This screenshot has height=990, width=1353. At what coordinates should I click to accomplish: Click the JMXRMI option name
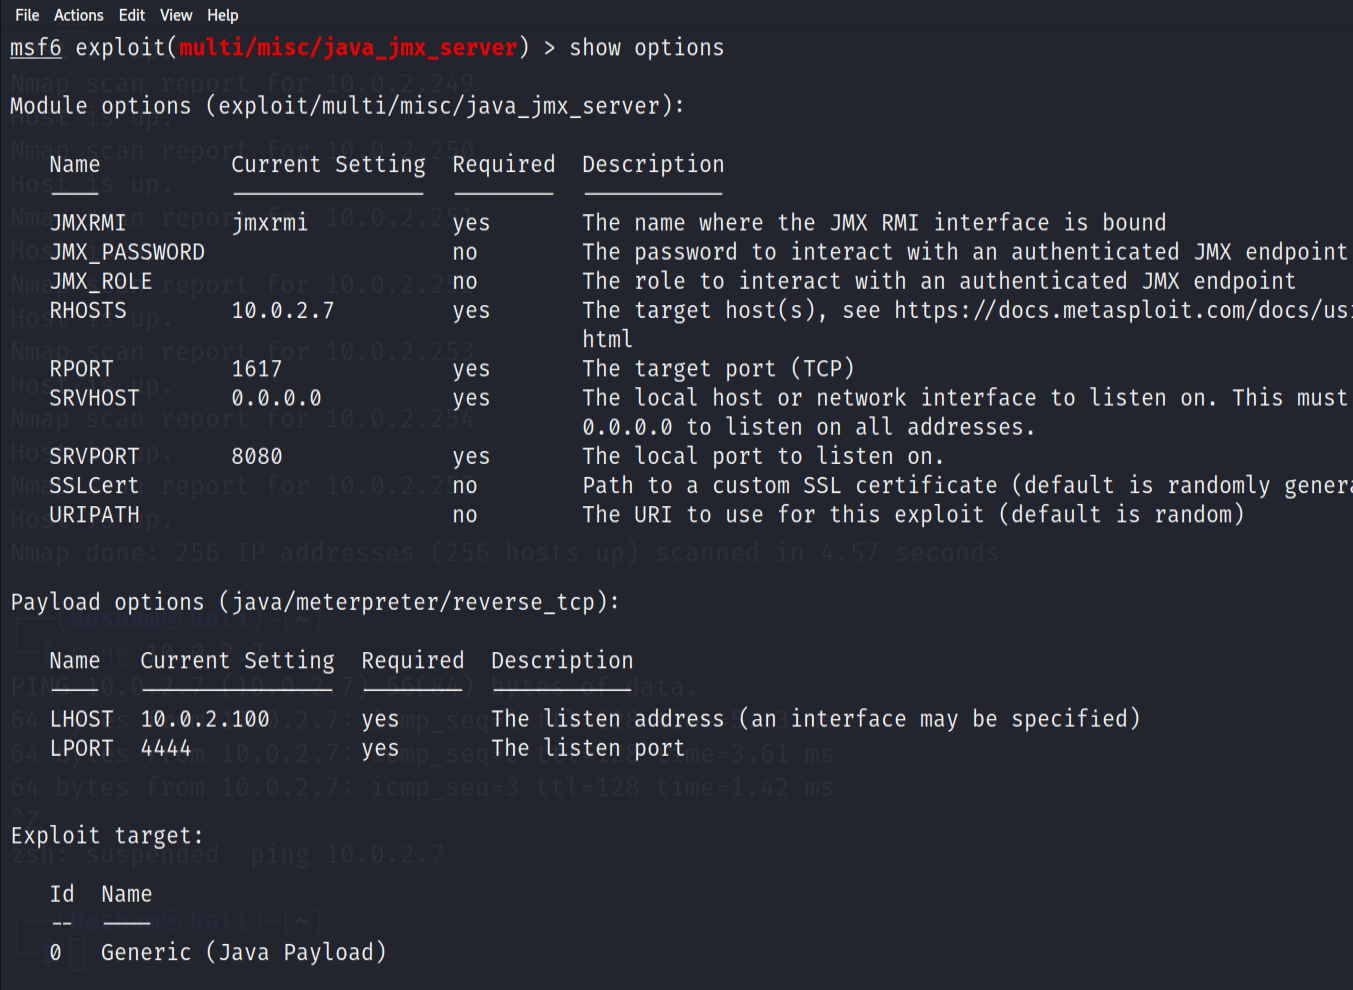pos(88,222)
